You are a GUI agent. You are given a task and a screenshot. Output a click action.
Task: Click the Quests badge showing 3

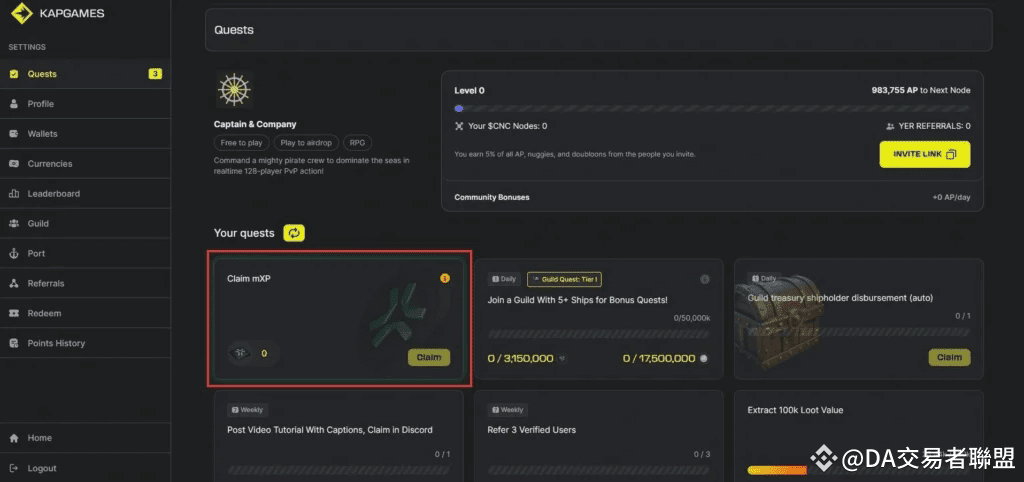coord(155,74)
